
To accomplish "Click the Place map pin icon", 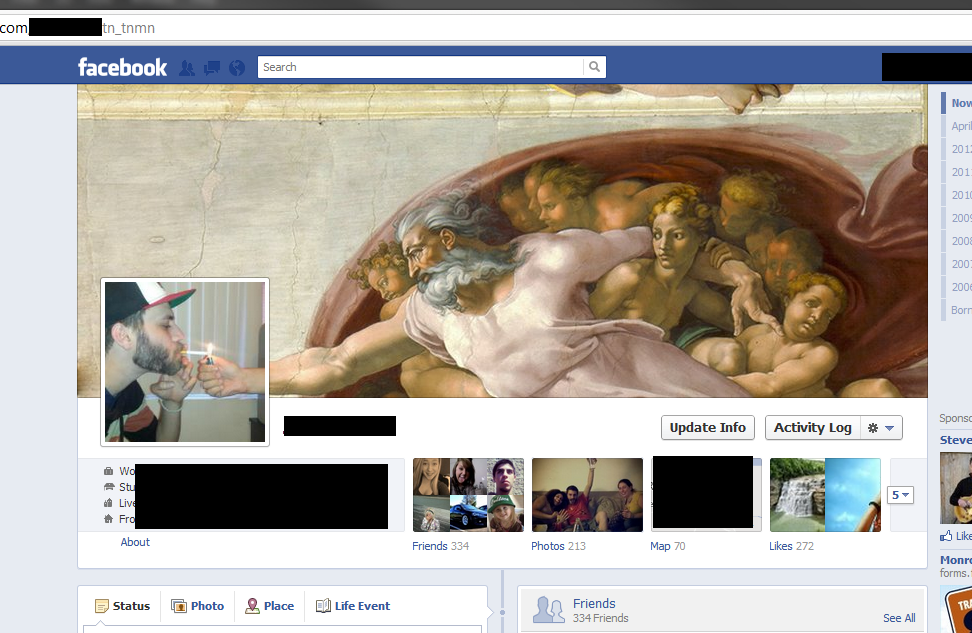I will tap(252, 606).
